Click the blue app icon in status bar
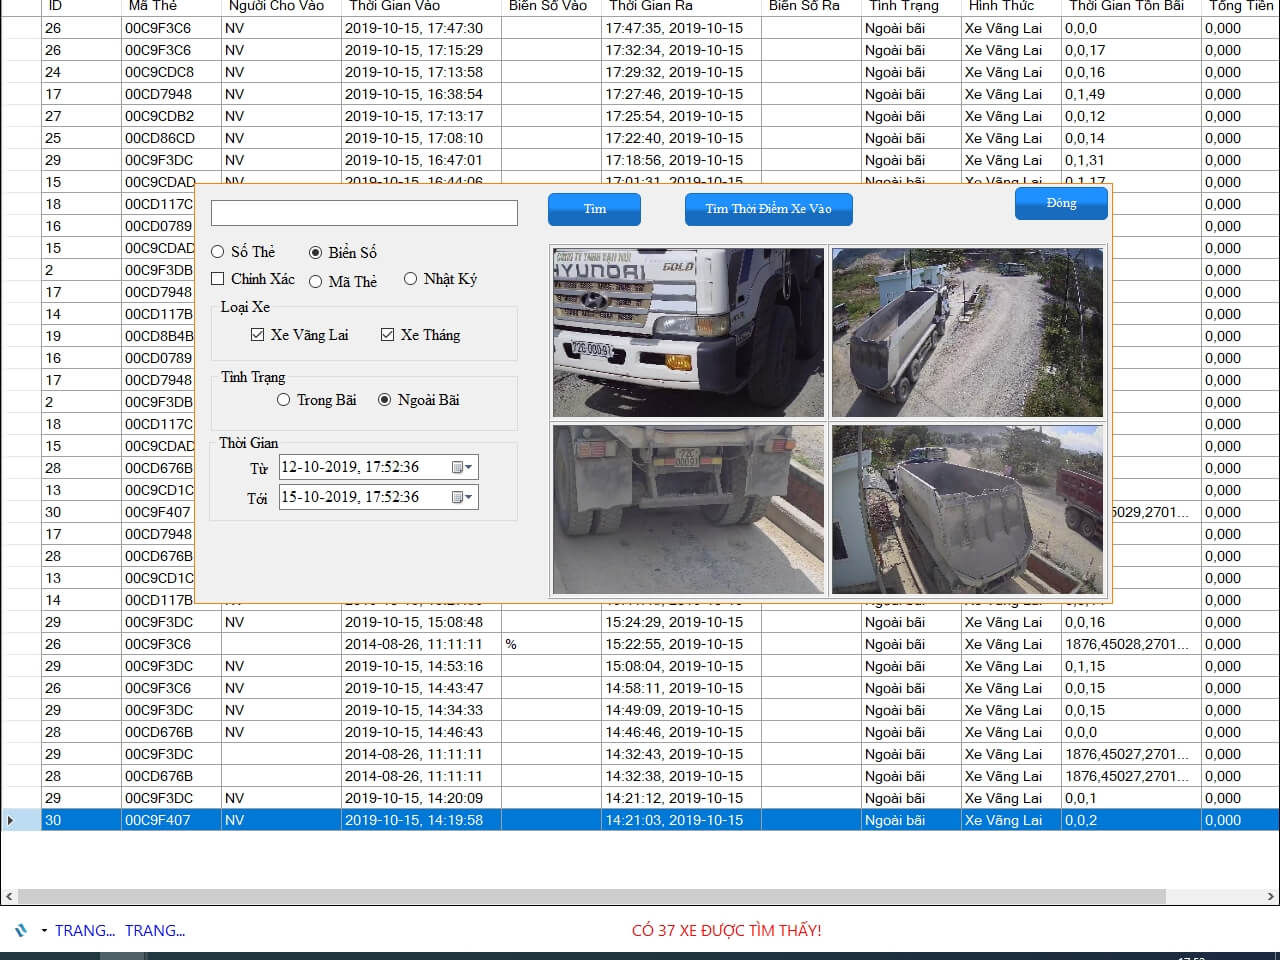This screenshot has width=1280, height=960. pyautogui.click(x=21, y=930)
